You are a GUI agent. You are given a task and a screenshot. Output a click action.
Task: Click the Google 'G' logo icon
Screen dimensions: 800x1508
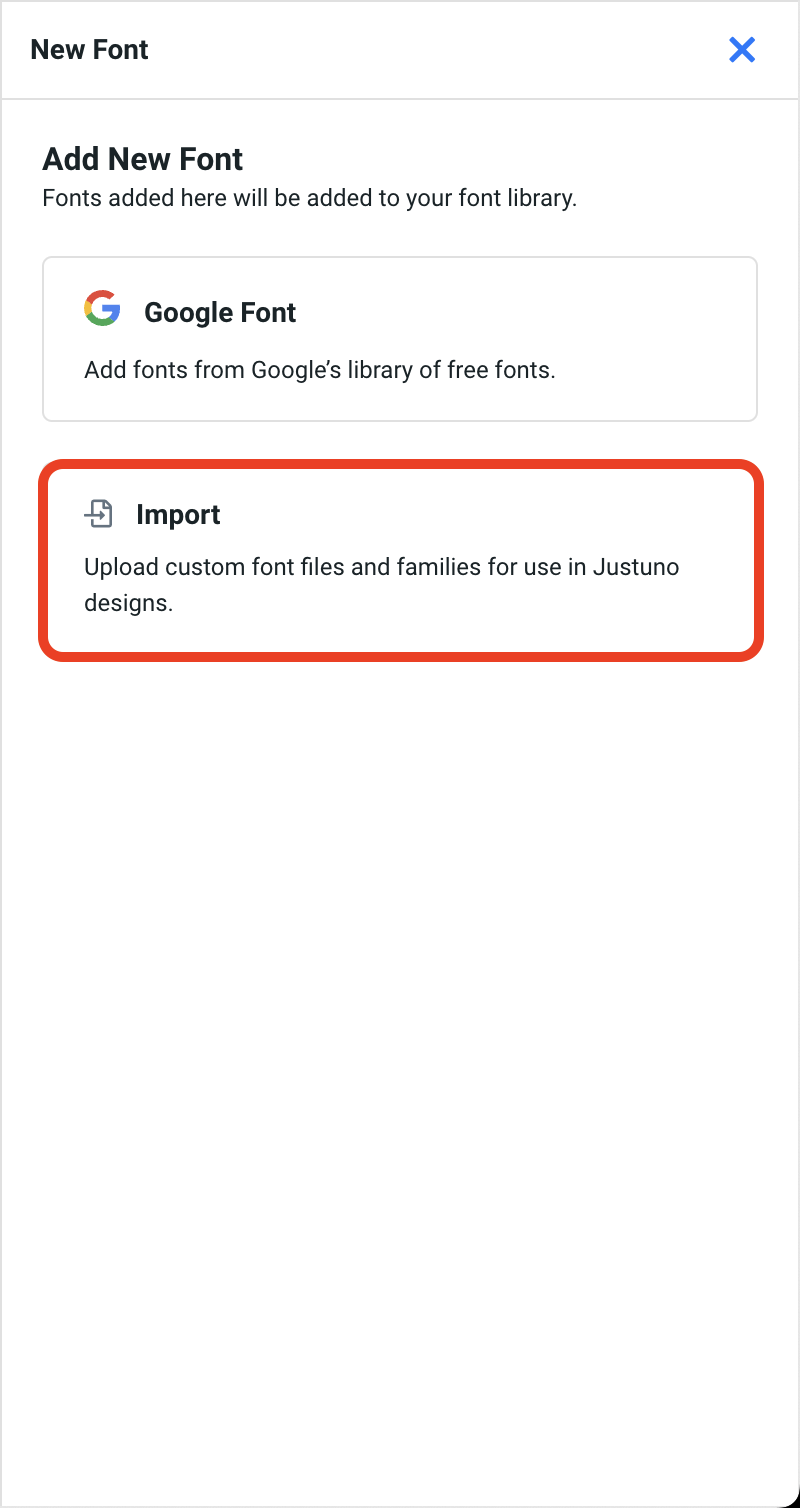[x=102, y=309]
